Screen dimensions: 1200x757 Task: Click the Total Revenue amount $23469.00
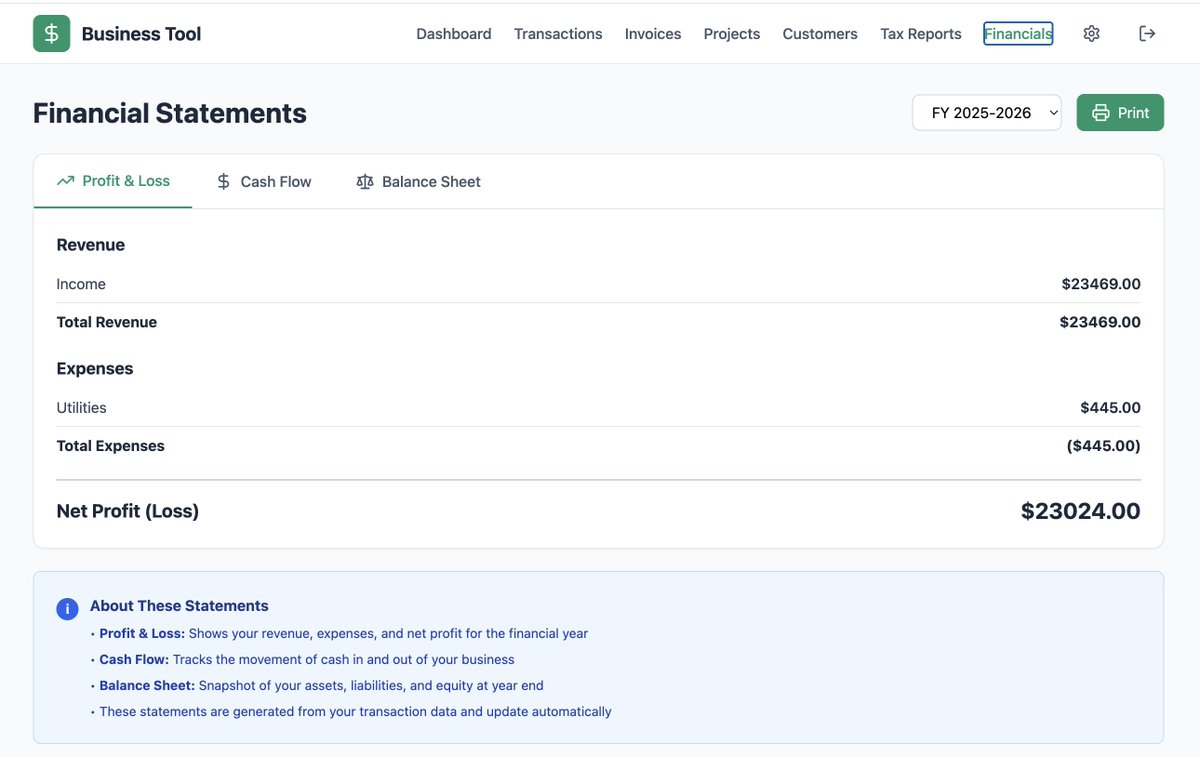point(1100,322)
